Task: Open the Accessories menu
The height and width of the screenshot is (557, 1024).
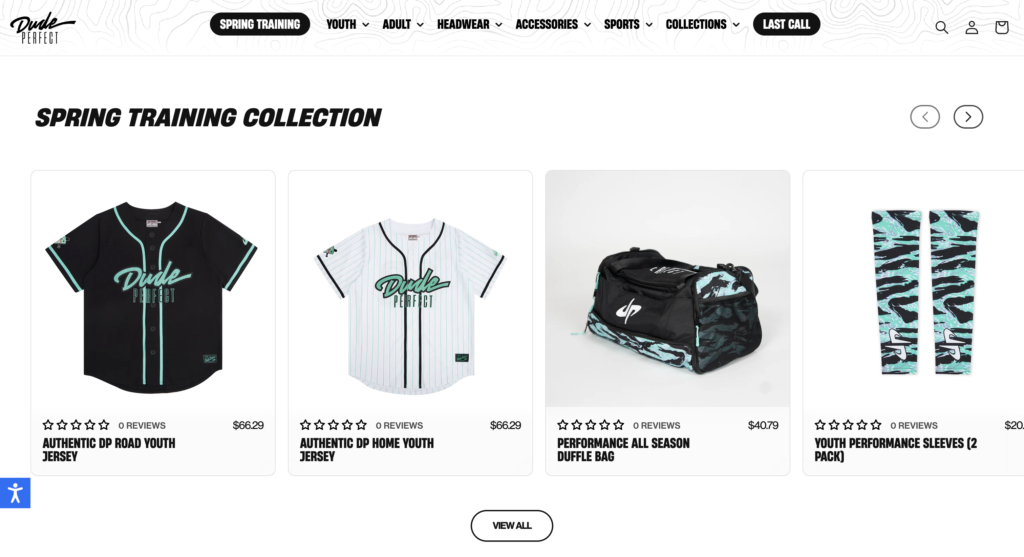Action: pos(553,24)
